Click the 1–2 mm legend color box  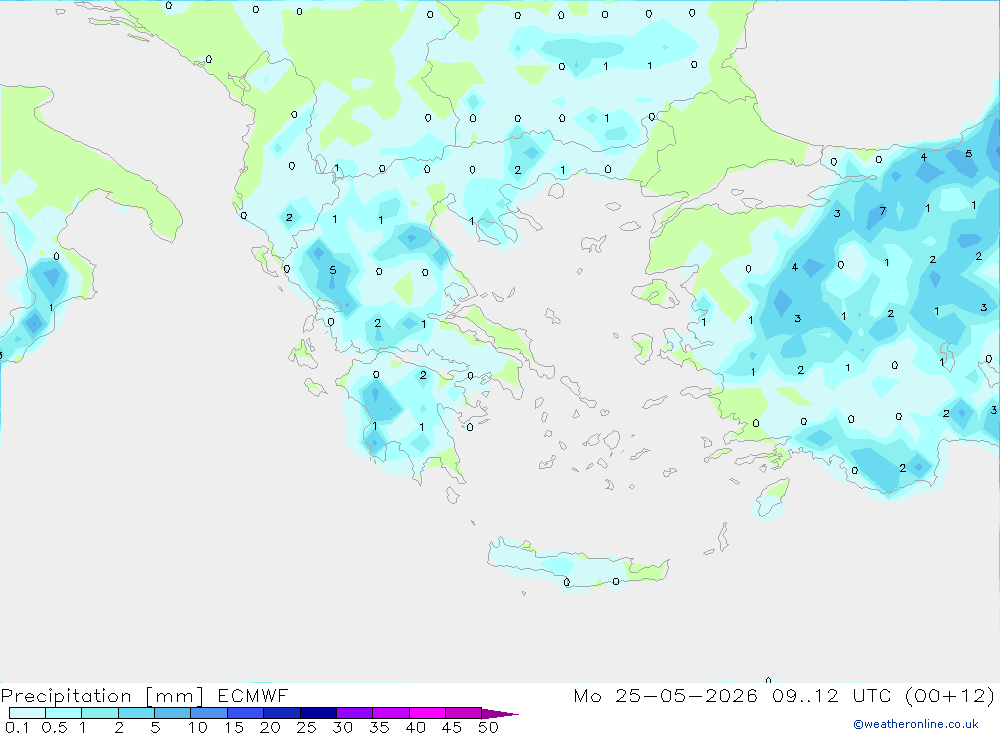pyautogui.click(x=100, y=713)
